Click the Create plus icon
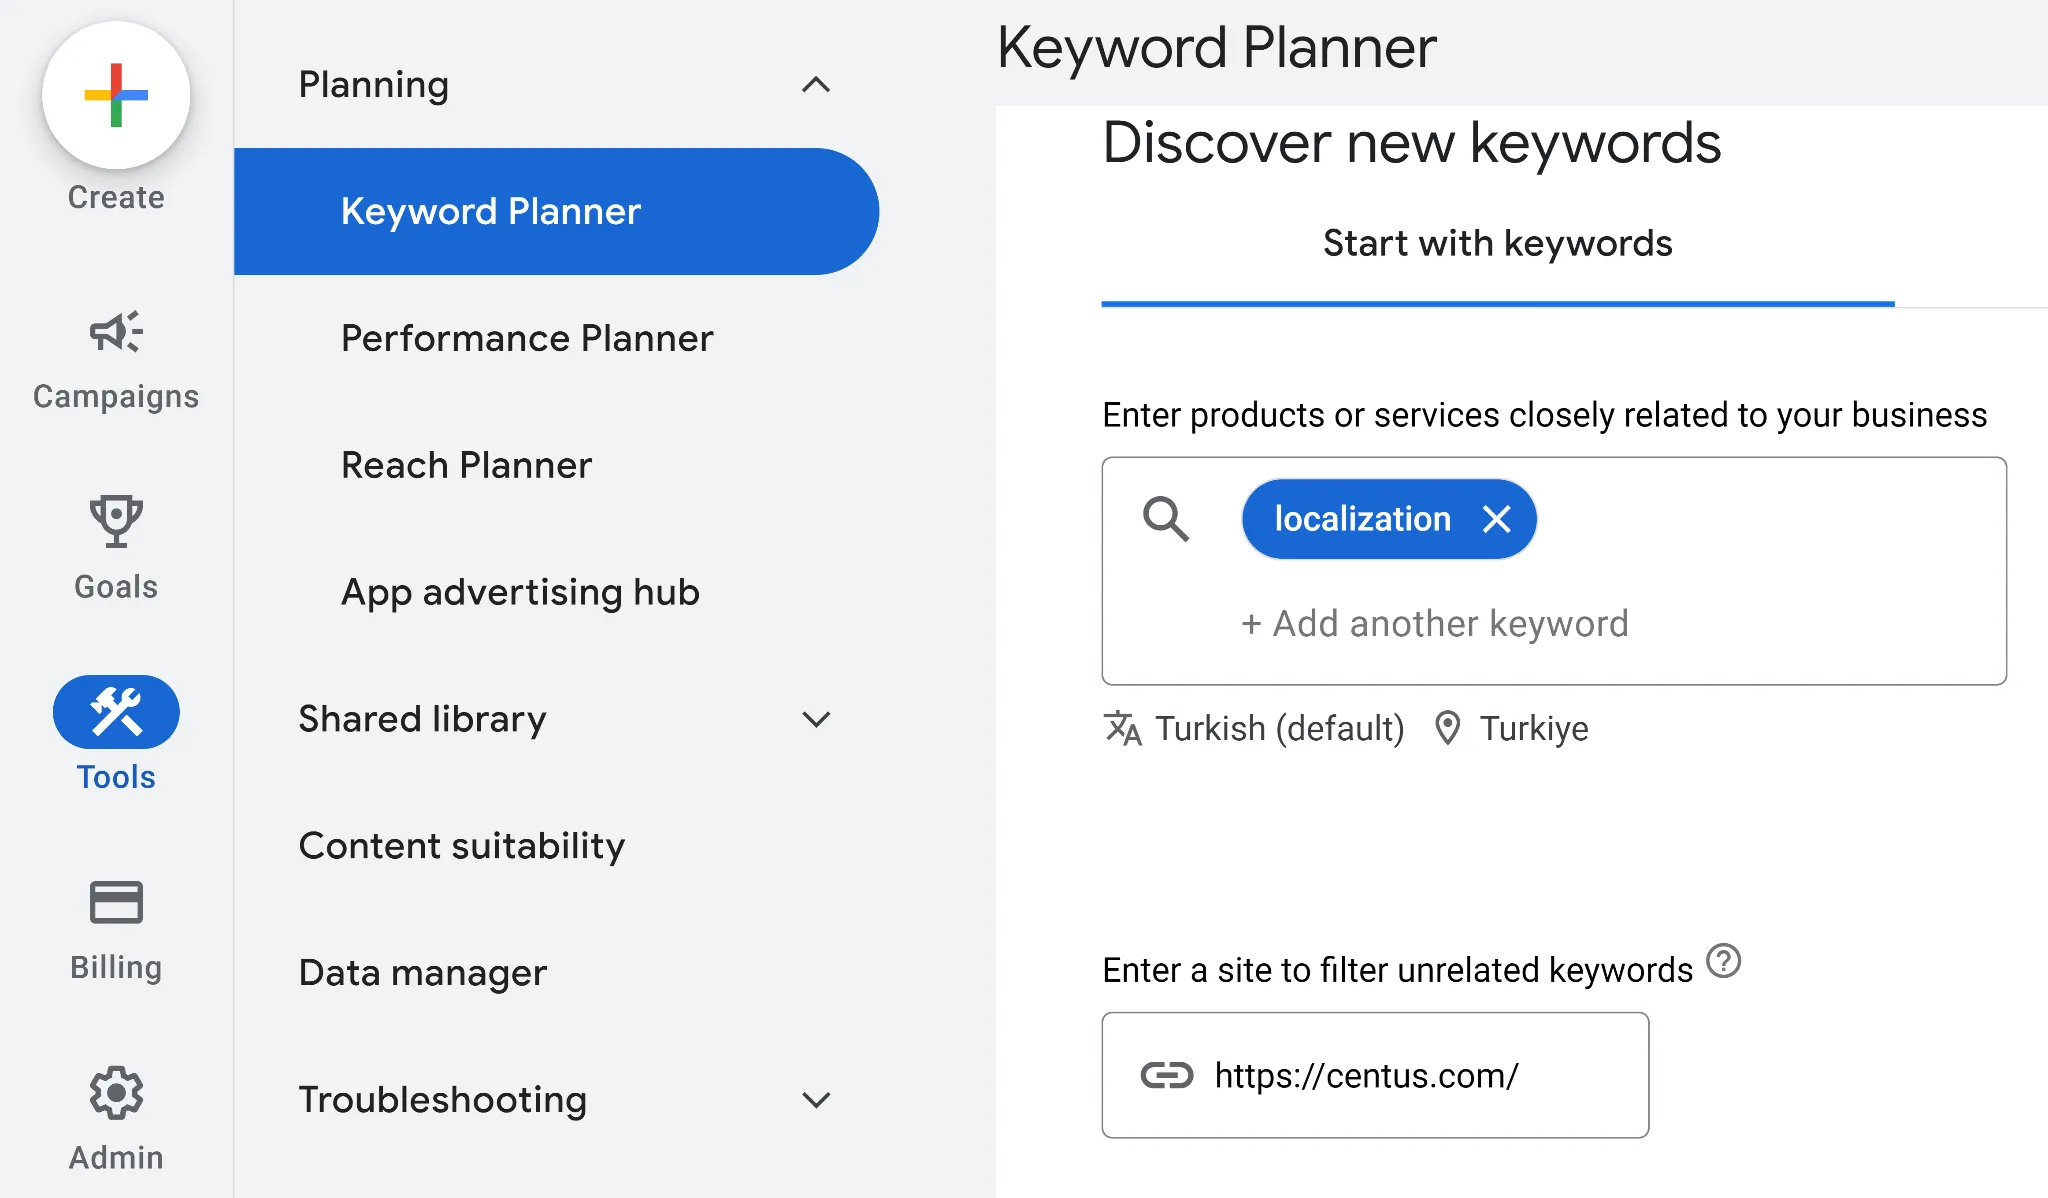The image size is (2048, 1198). tap(116, 93)
